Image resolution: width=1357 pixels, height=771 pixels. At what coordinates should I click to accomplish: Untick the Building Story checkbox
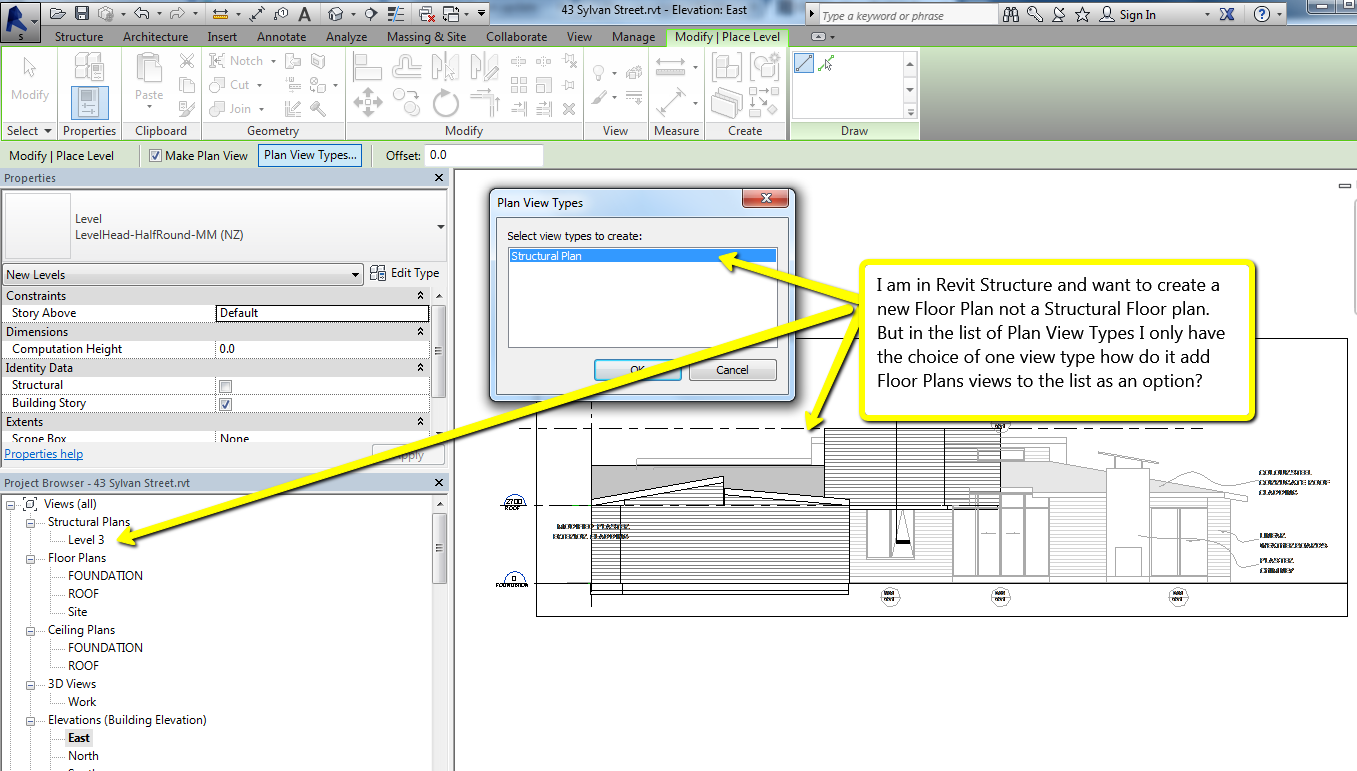[226, 404]
